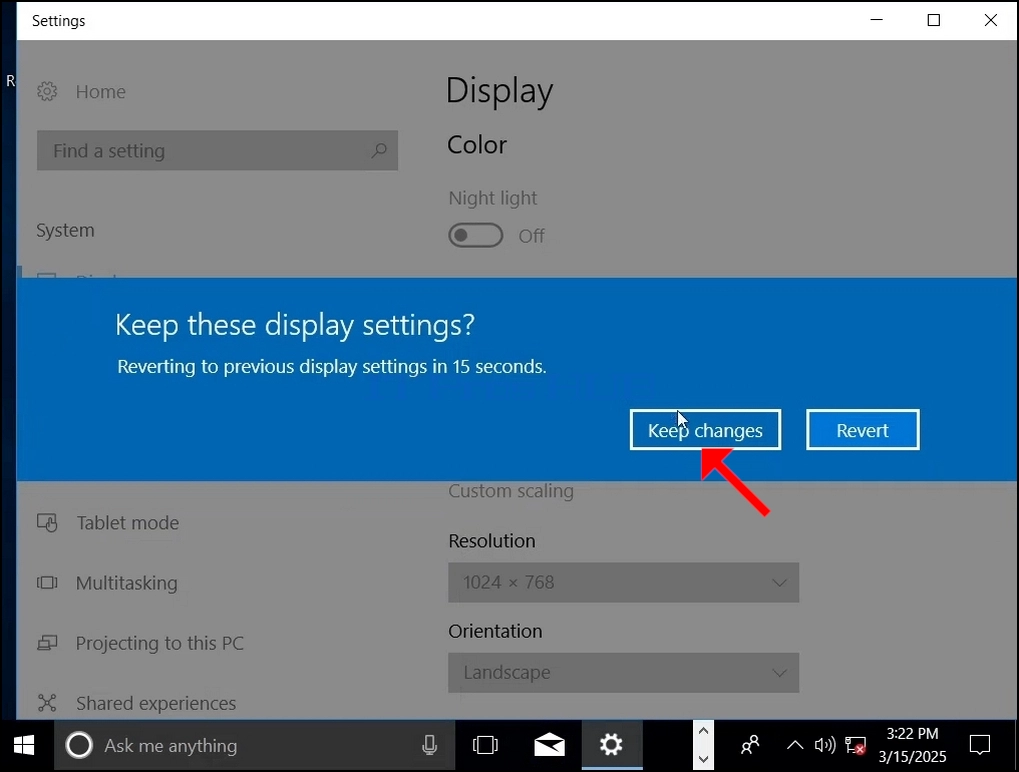The height and width of the screenshot is (772, 1019).
Task: Click the Ask me anything search box
Action: 254,745
